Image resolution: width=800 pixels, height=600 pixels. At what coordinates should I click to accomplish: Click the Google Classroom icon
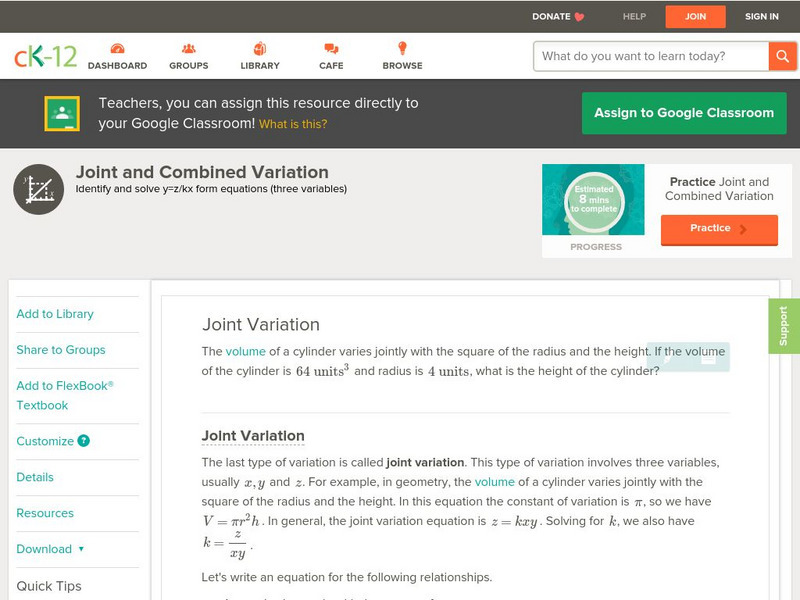(62, 113)
